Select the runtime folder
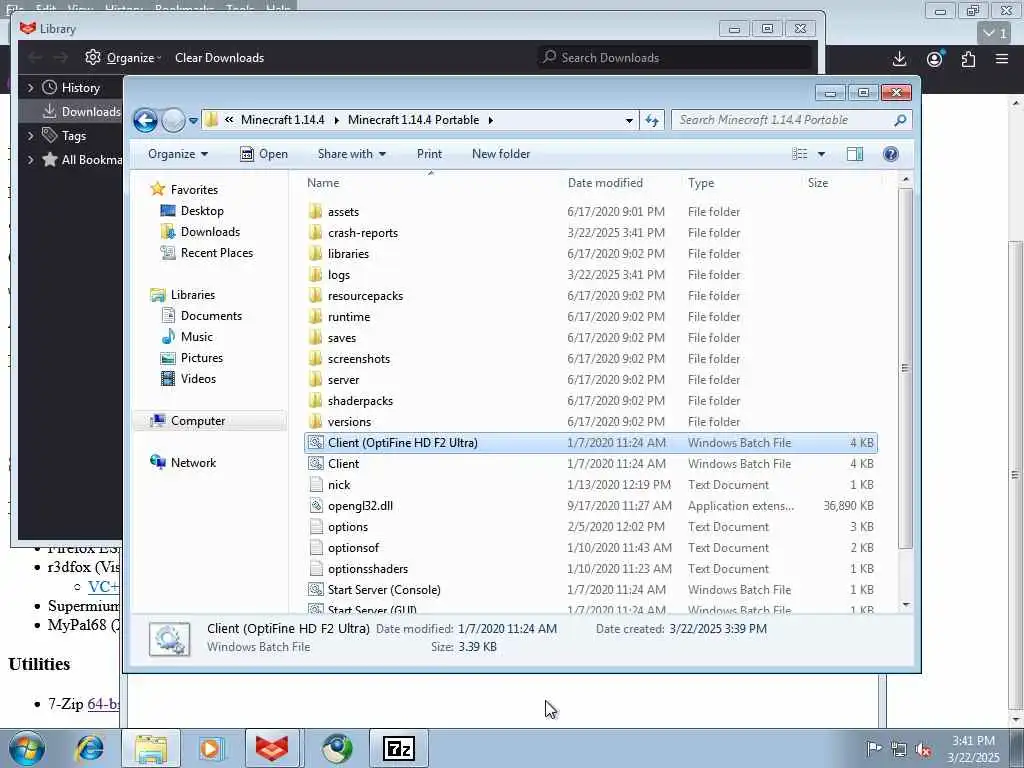The image size is (1024, 768). coord(349,317)
